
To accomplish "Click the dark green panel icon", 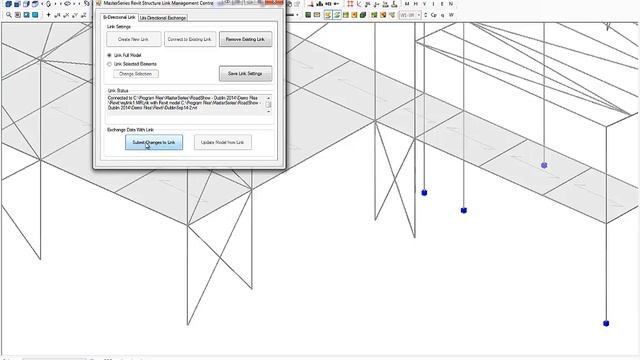I will 308,15.
